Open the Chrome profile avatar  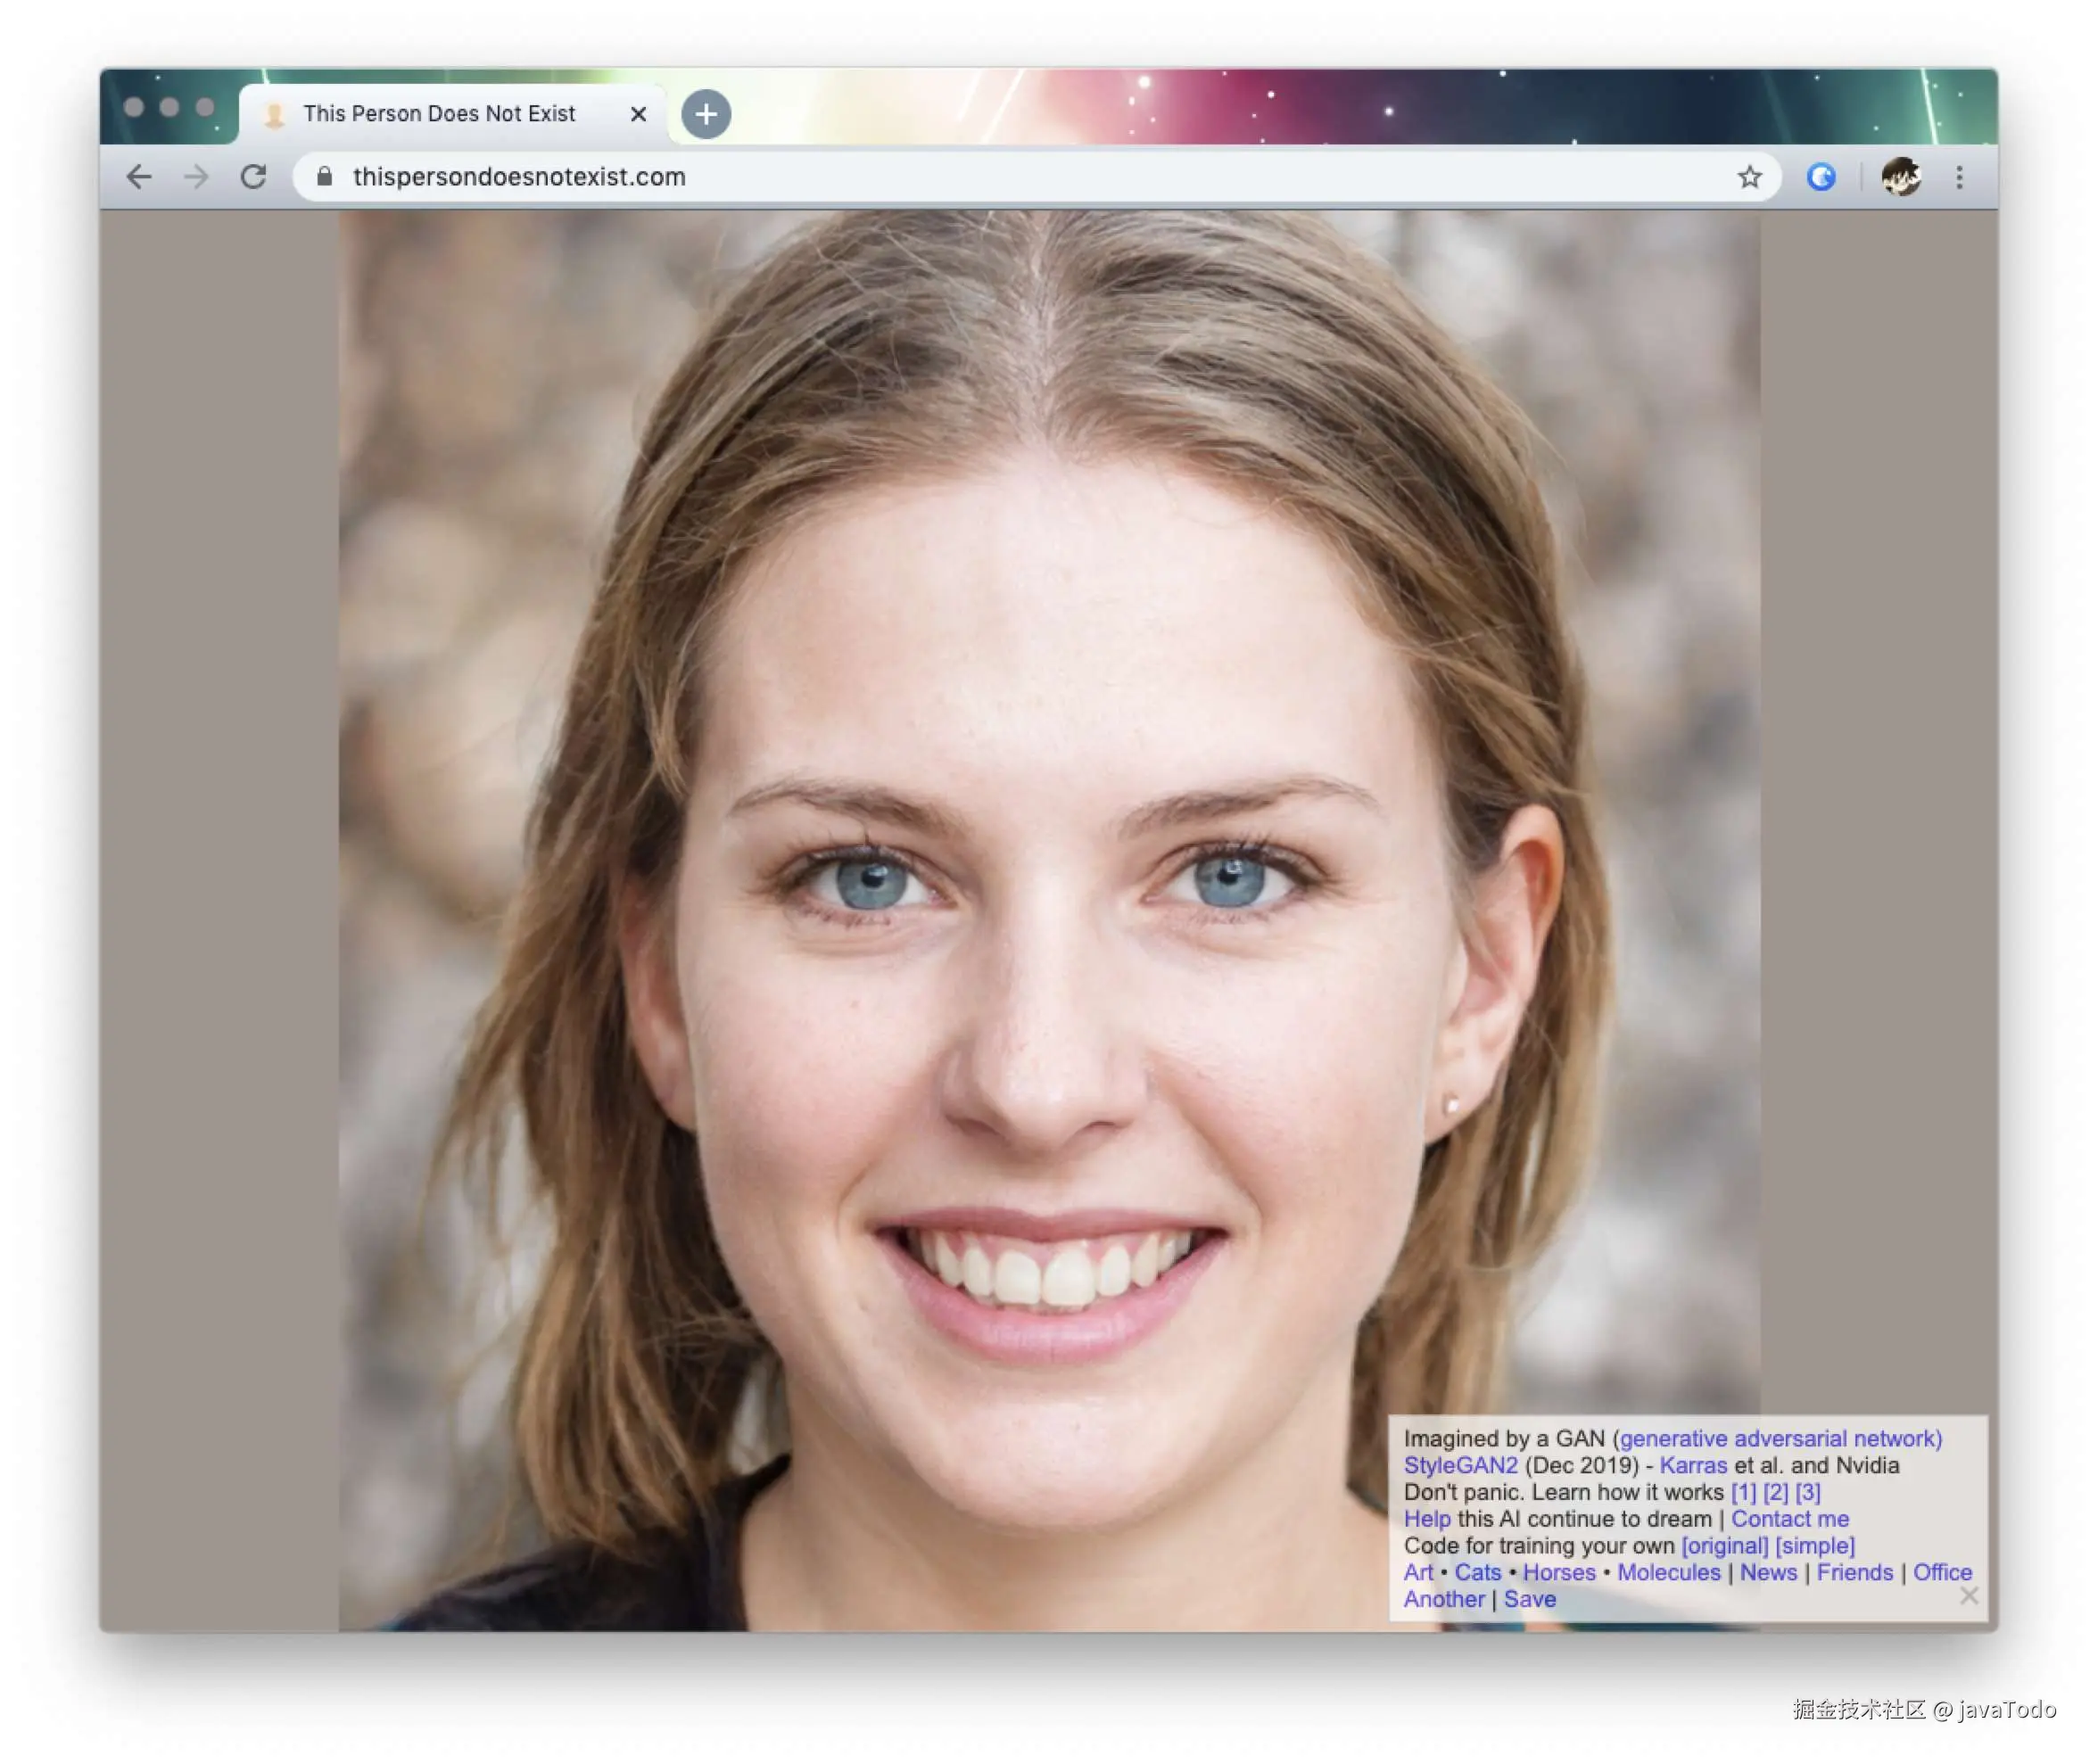coord(1900,177)
